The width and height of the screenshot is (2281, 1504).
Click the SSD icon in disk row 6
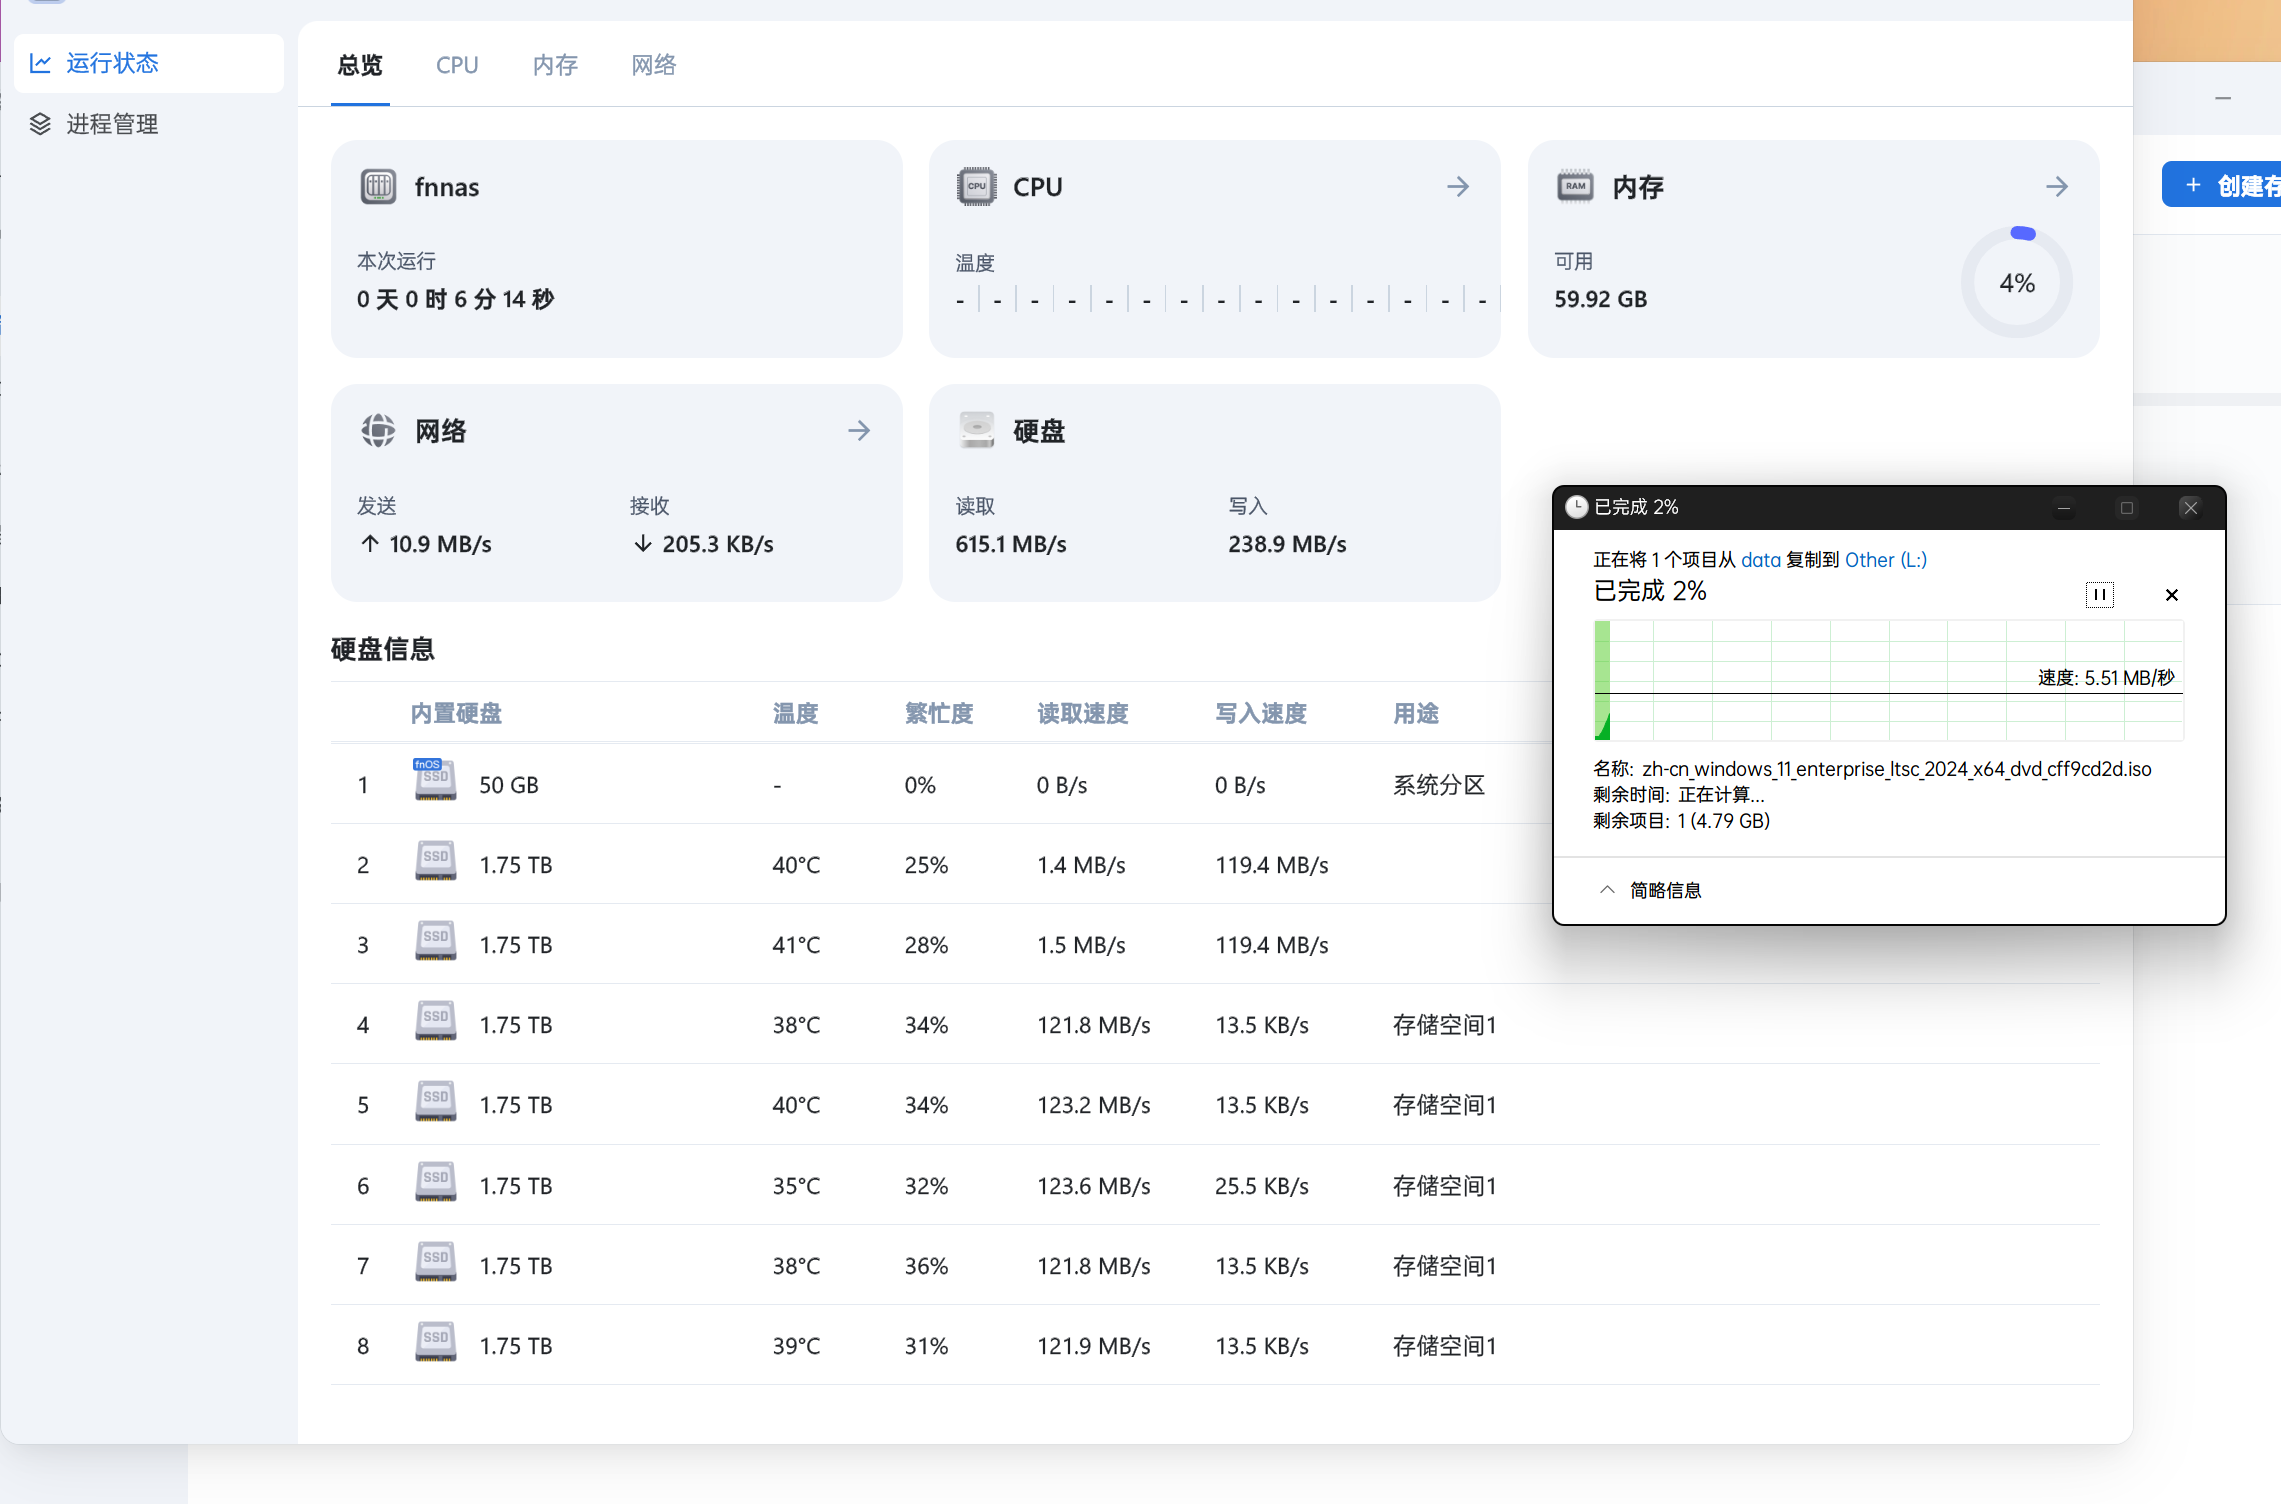(x=435, y=1183)
